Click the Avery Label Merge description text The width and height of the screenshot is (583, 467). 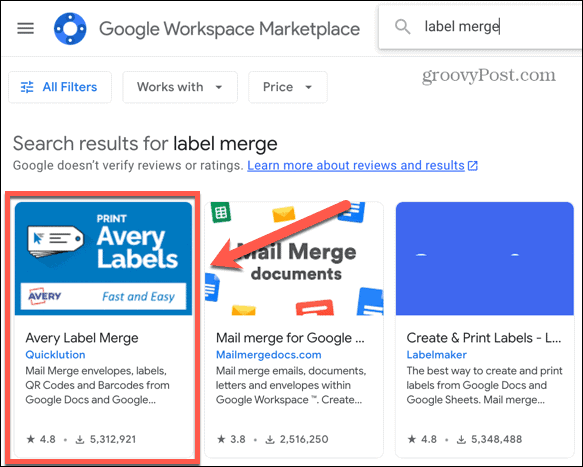tap(97, 385)
